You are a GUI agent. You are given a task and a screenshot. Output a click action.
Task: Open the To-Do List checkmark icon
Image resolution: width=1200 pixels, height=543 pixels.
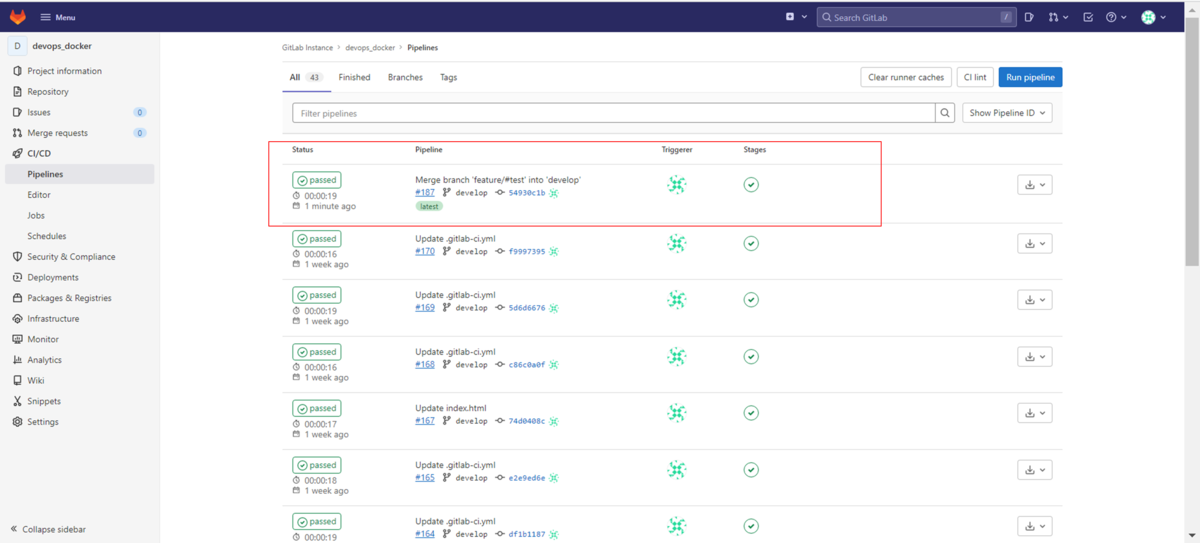tap(1088, 17)
